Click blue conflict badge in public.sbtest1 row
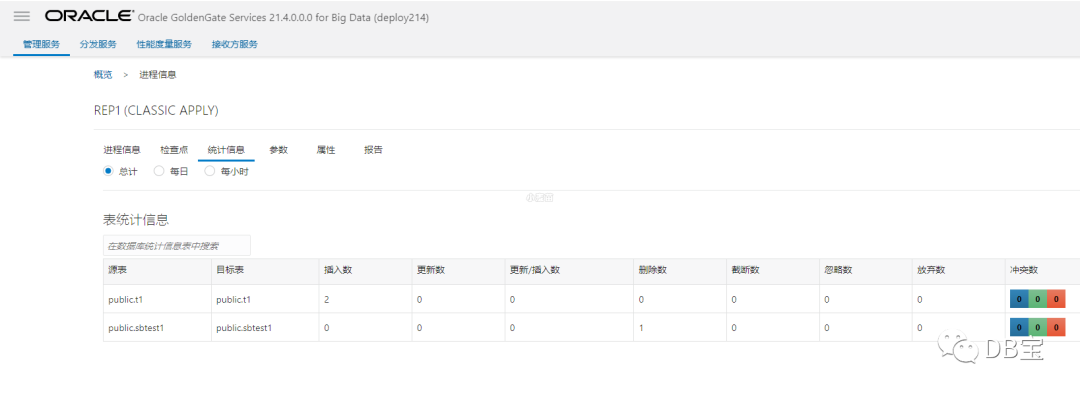 [1019, 327]
